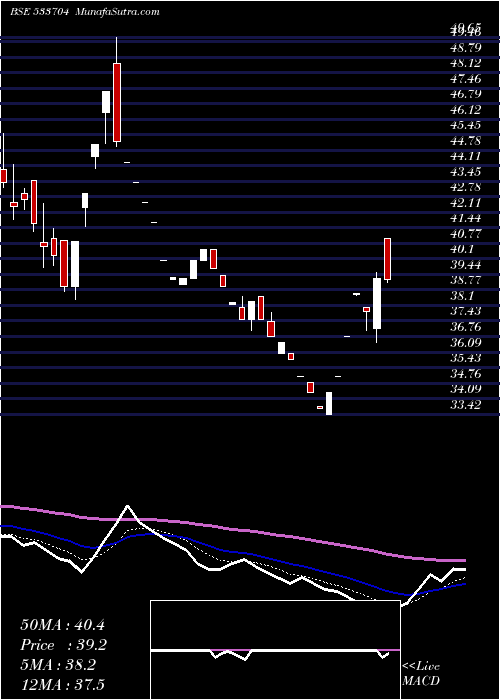Click the 5MA : 38.2 value
This screenshot has width=500, height=700.
click(x=58, y=665)
